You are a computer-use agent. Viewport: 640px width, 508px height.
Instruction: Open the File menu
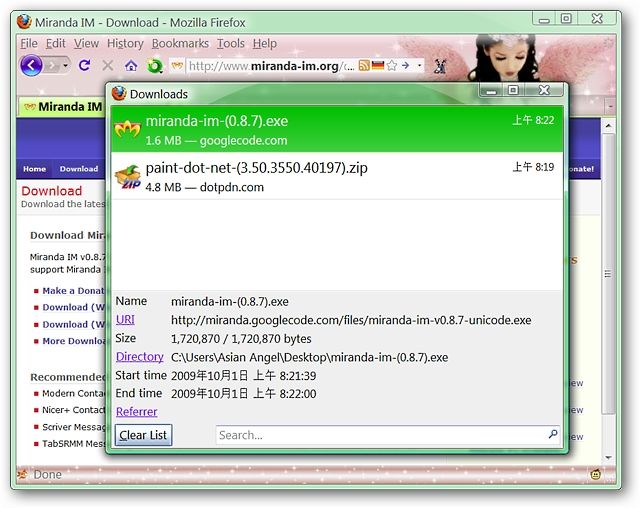click(x=29, y=43)
